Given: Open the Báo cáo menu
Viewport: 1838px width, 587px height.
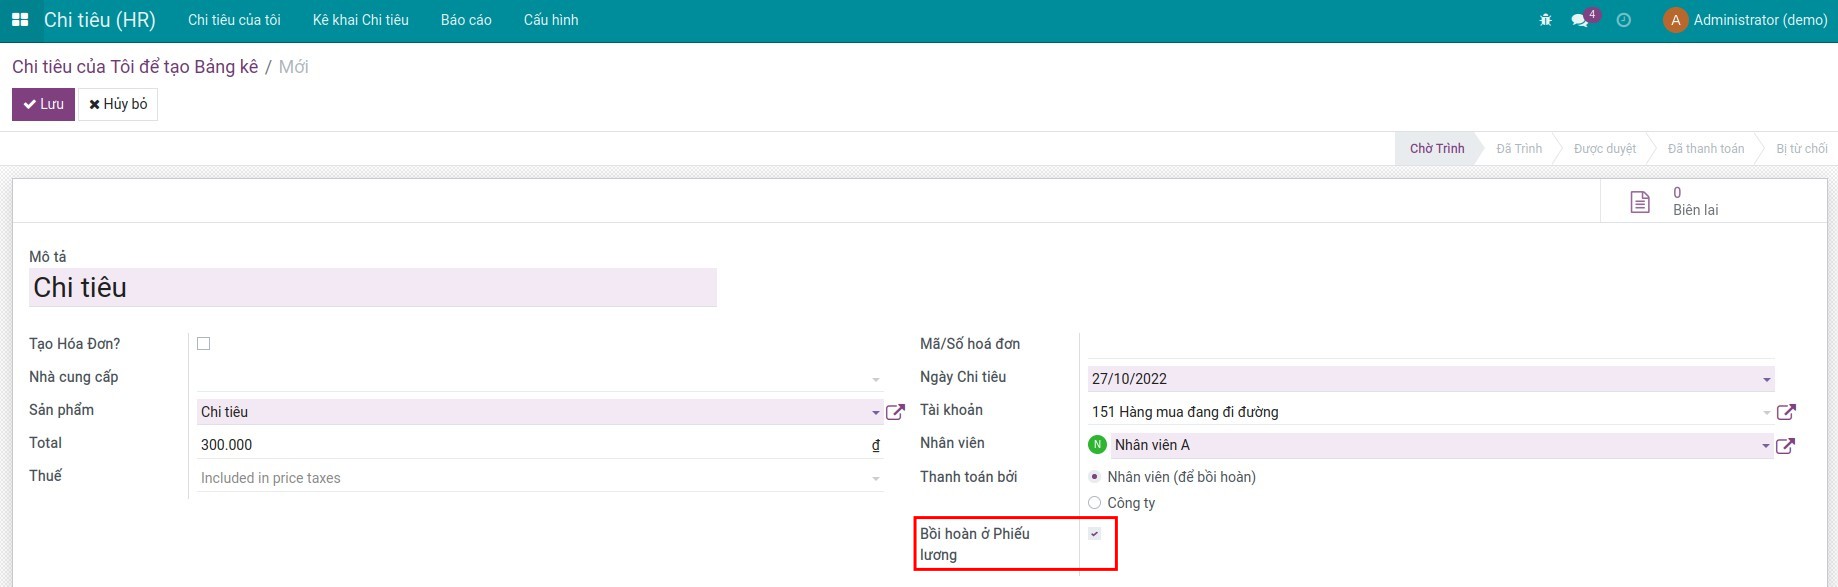Looking at the screenshot, I should (x=466, y=20).
